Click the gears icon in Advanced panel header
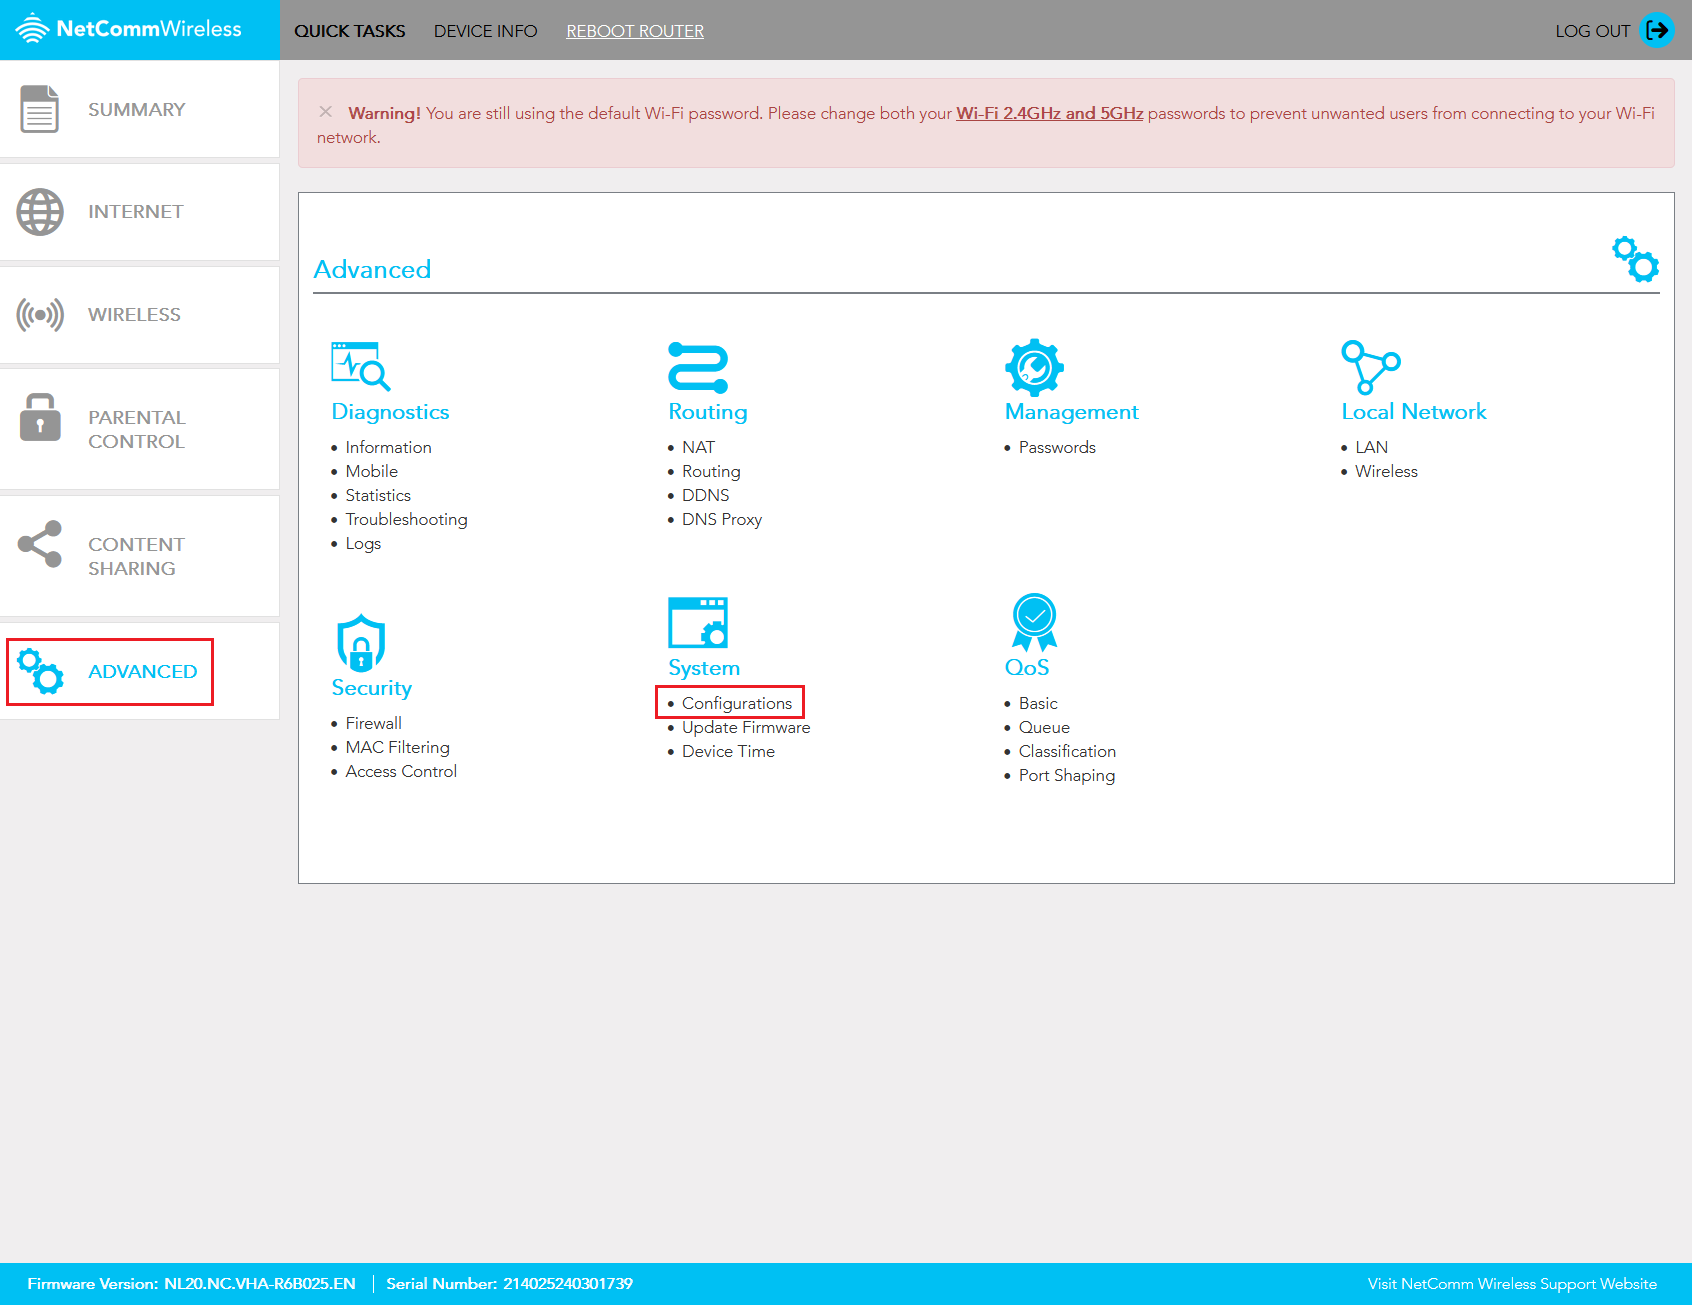 [1635, 258]
